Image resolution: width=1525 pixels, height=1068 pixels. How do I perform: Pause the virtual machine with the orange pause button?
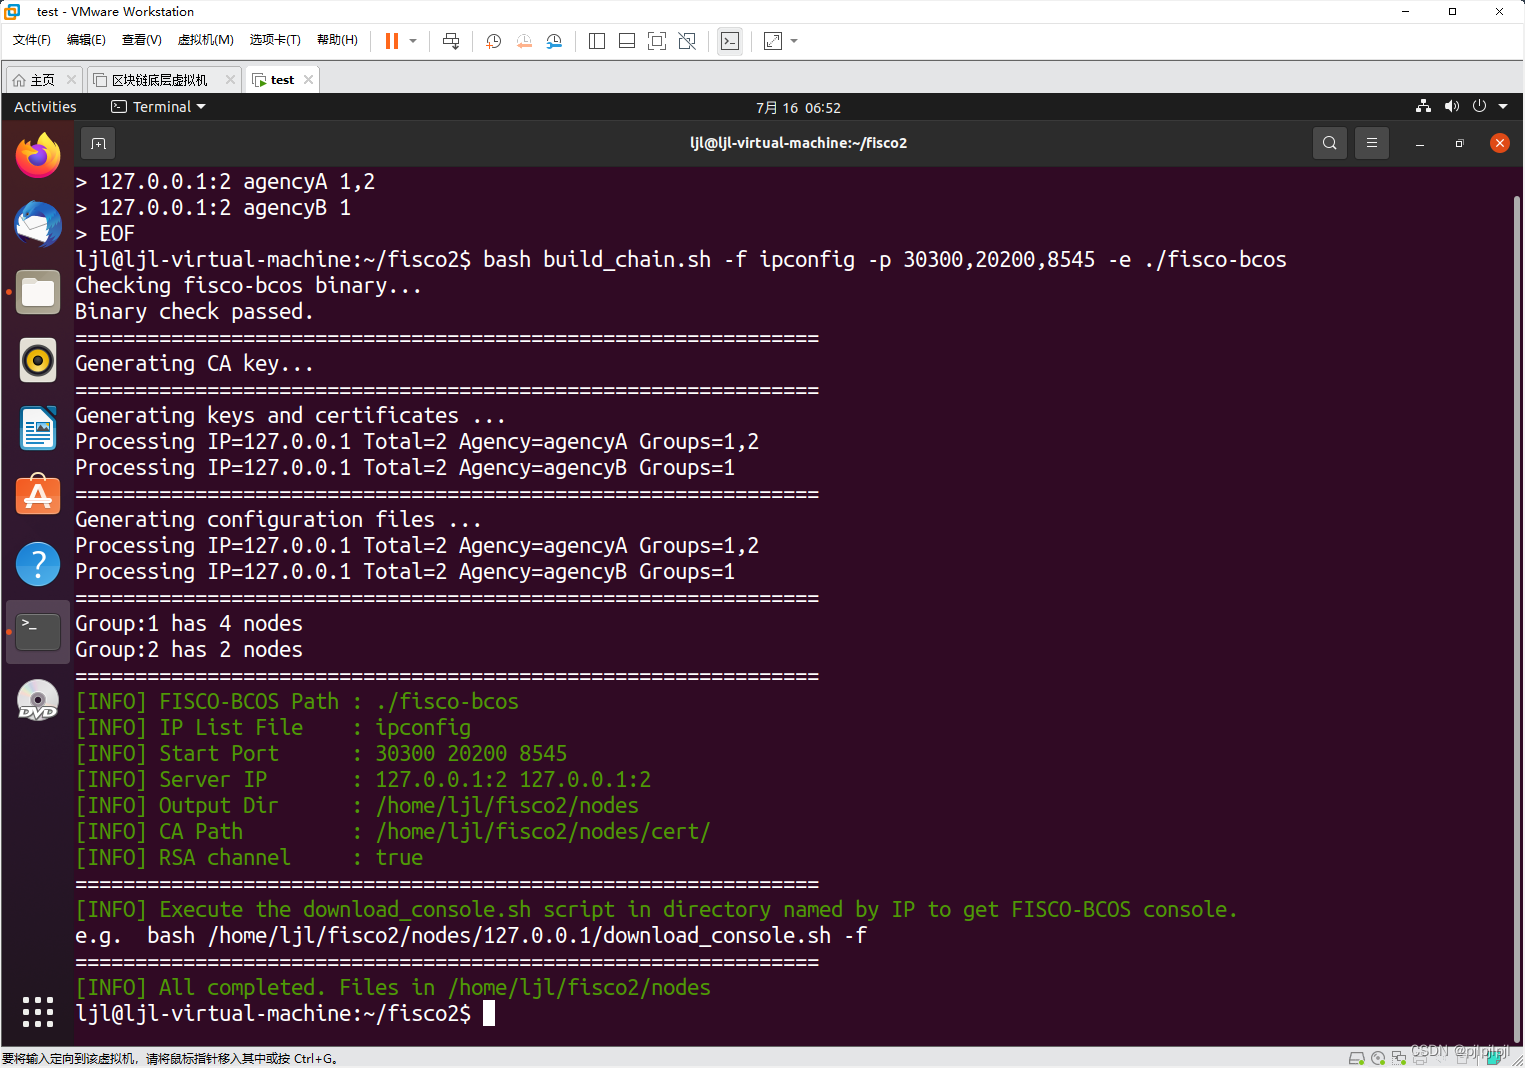[x=392, y=41]
